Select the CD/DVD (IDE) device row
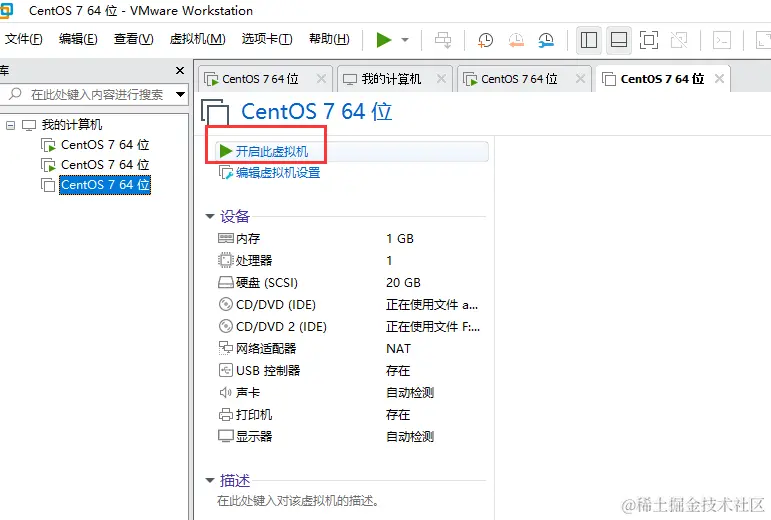The height and width of the screenshot is (520, 771). point(350,305)
